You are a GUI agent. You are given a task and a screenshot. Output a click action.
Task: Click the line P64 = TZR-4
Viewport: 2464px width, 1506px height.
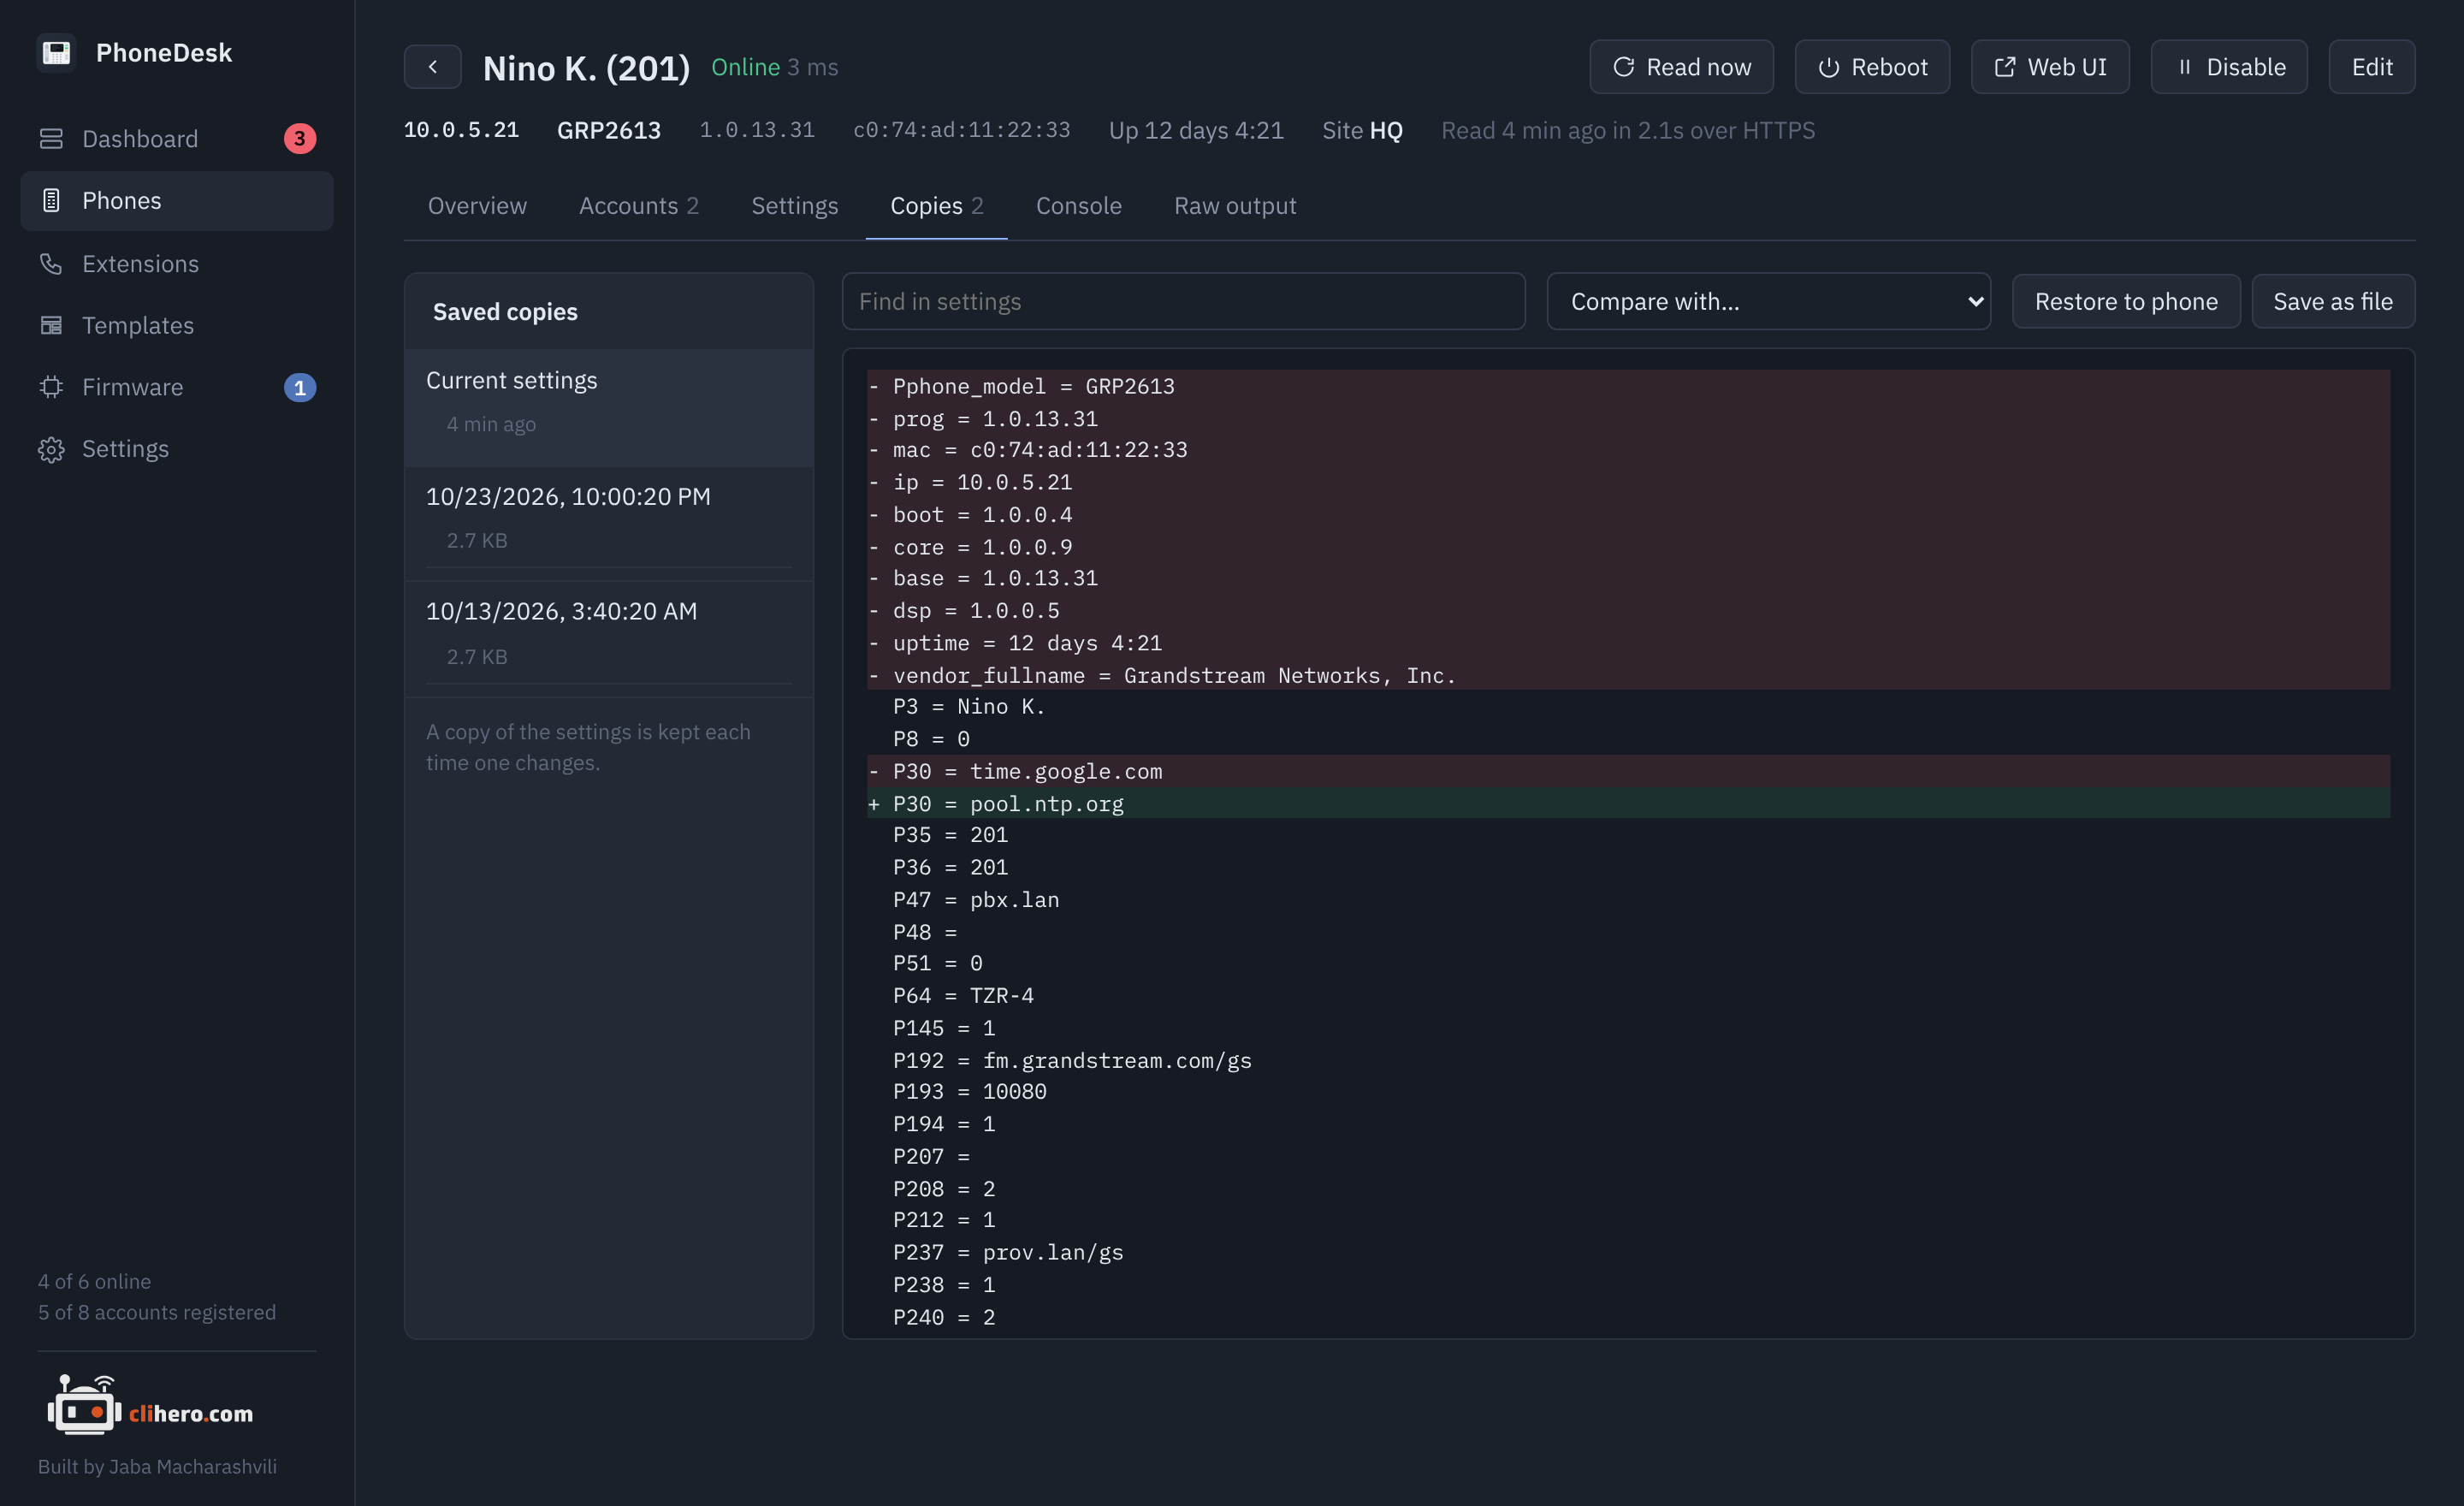[x=1628, y=995]
